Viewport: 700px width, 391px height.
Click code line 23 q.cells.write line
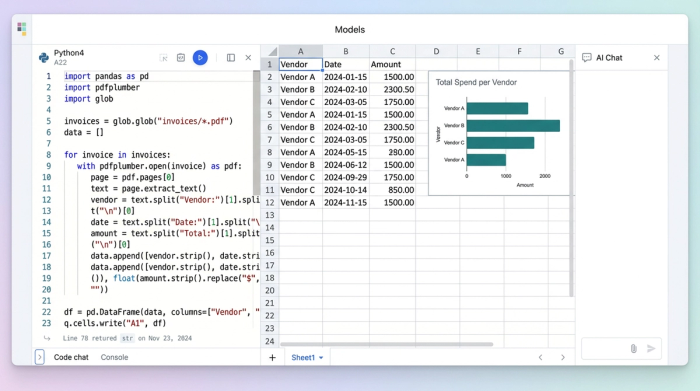[115, 323]
